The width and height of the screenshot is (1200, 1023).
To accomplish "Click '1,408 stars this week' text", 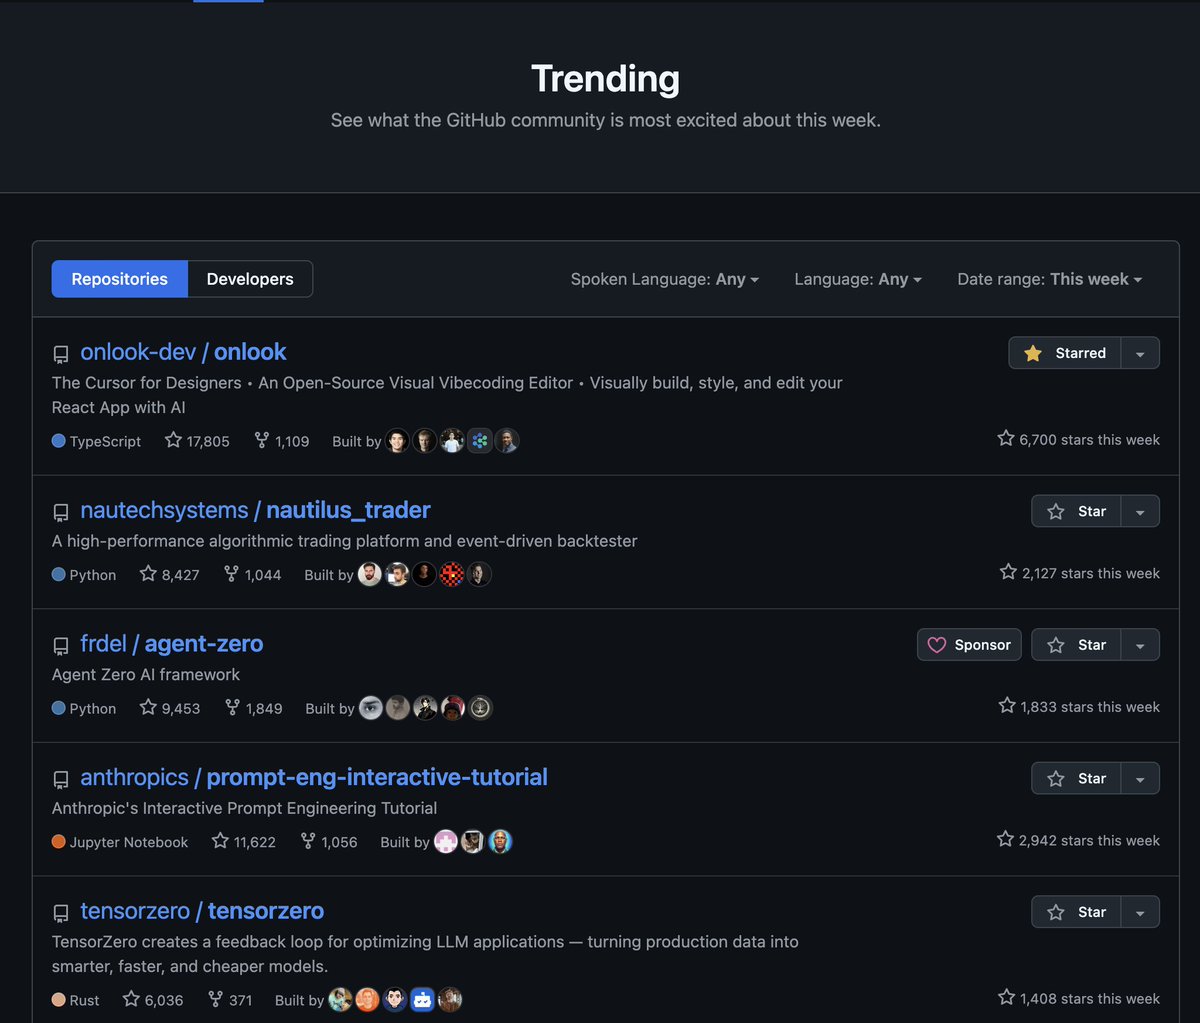I will click(x=1079, y=998).
